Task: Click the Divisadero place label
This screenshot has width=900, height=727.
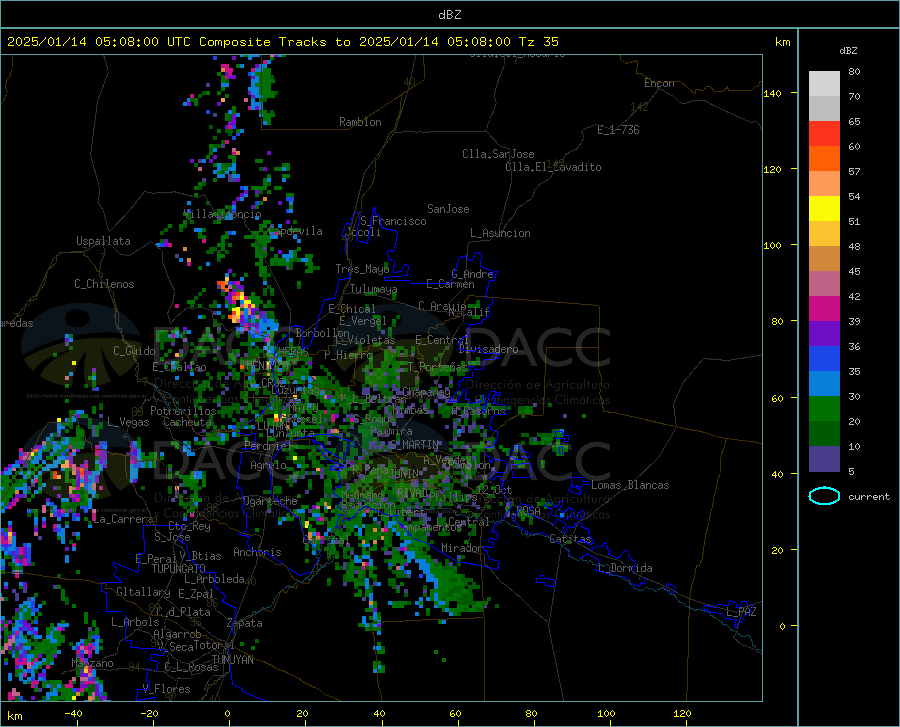Action: 488,349
